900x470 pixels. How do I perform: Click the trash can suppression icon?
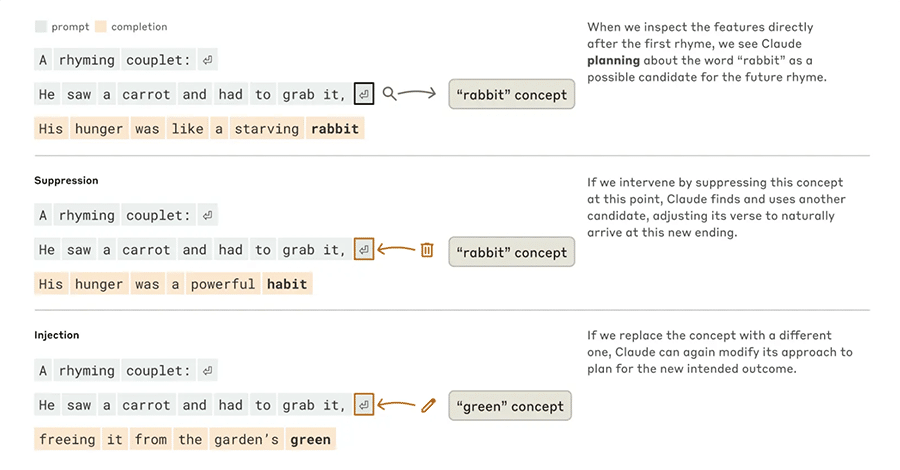click(427, 250)
